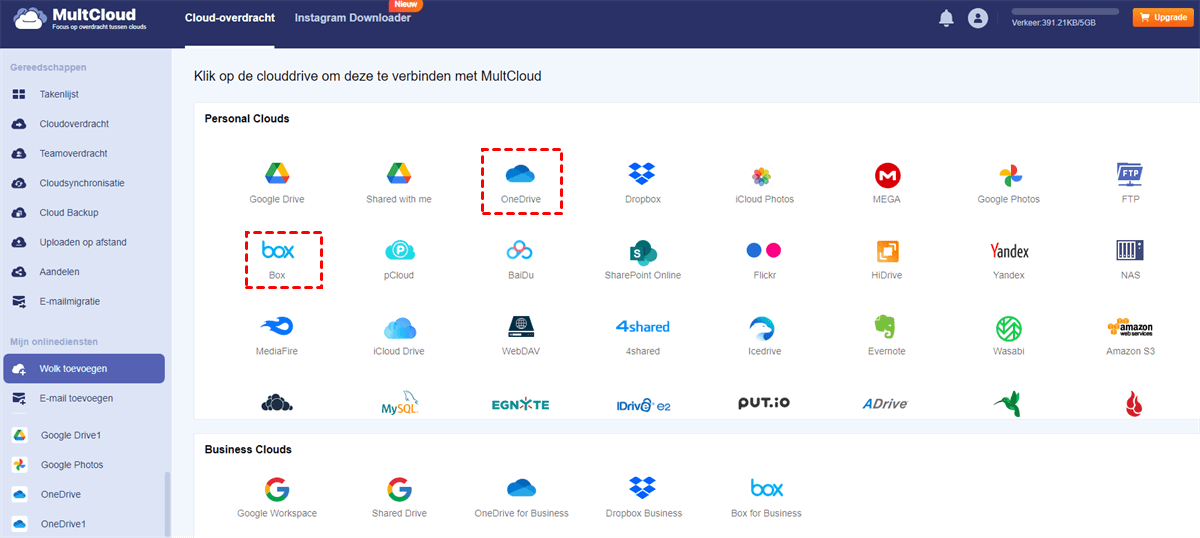The height and width of the screenshot is (538, 1200).
Task: Open the notifications bell
Action: [x=946, y=18]
